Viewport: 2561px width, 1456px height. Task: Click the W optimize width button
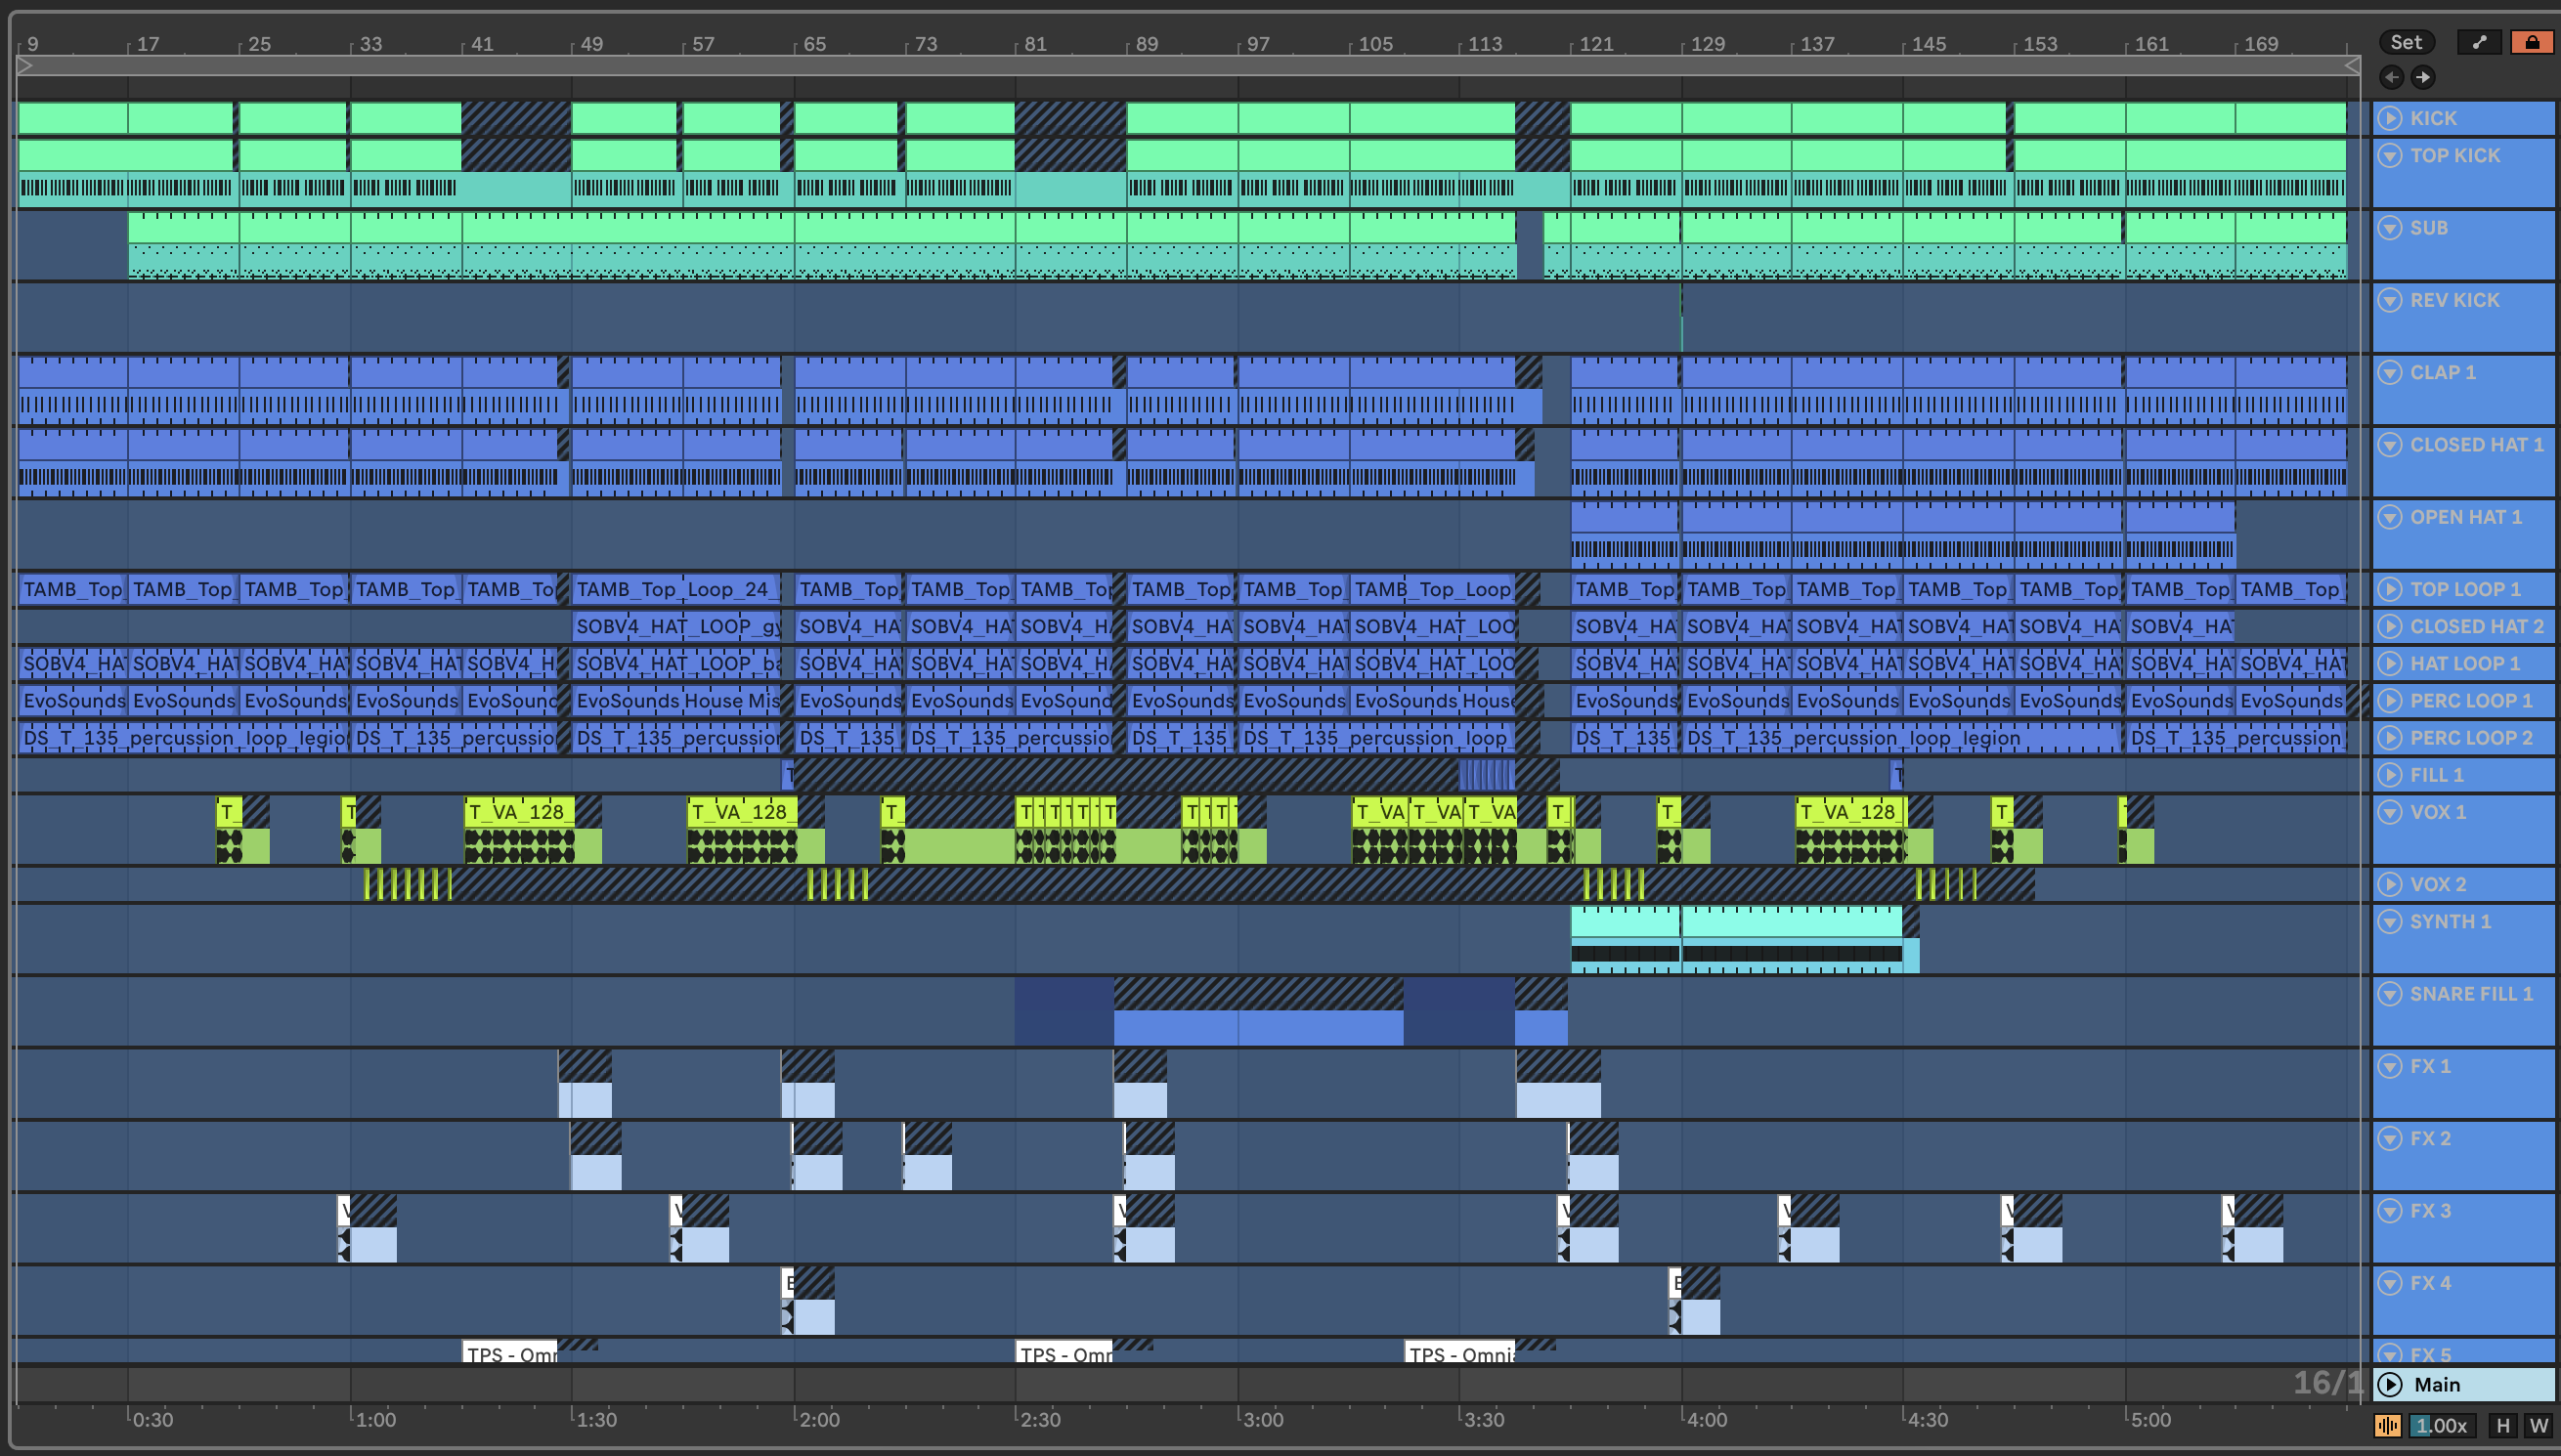(x=2538, y=1425)
